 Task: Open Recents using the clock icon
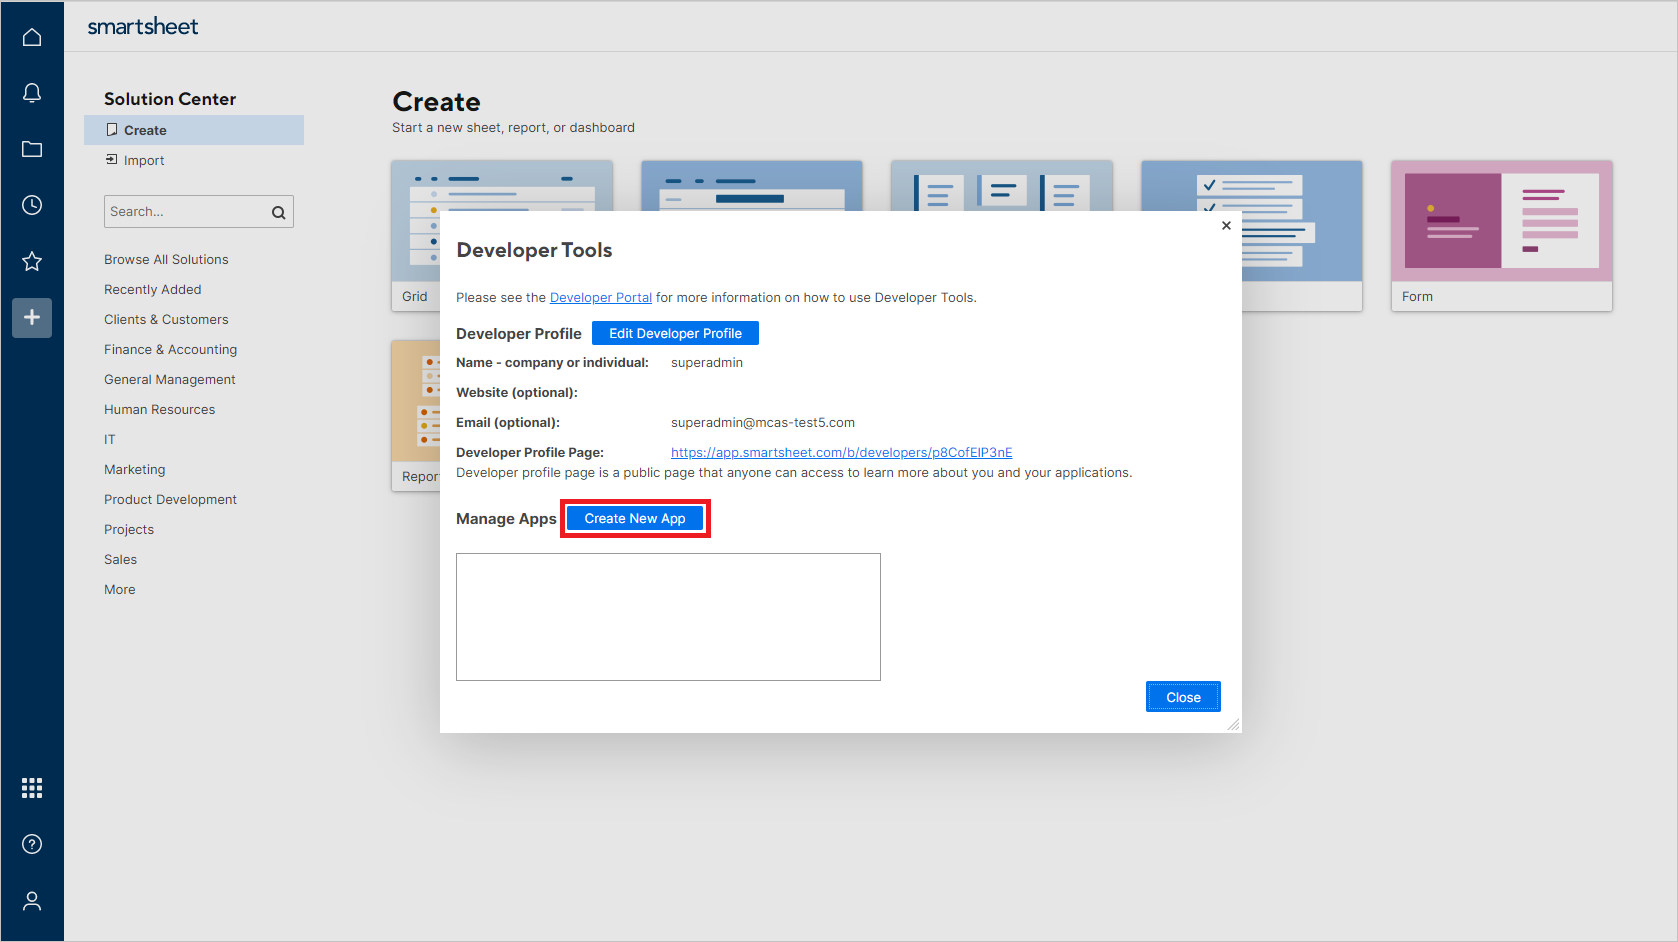click(32, 205)
